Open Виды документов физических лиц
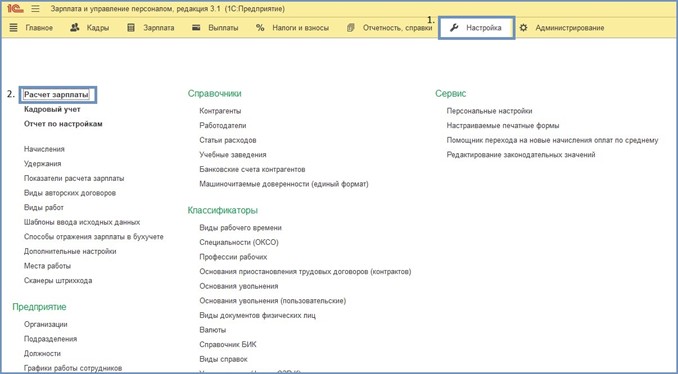Image resolution: width=678 pixels, height=374 pixels. [x=257, y=316]
